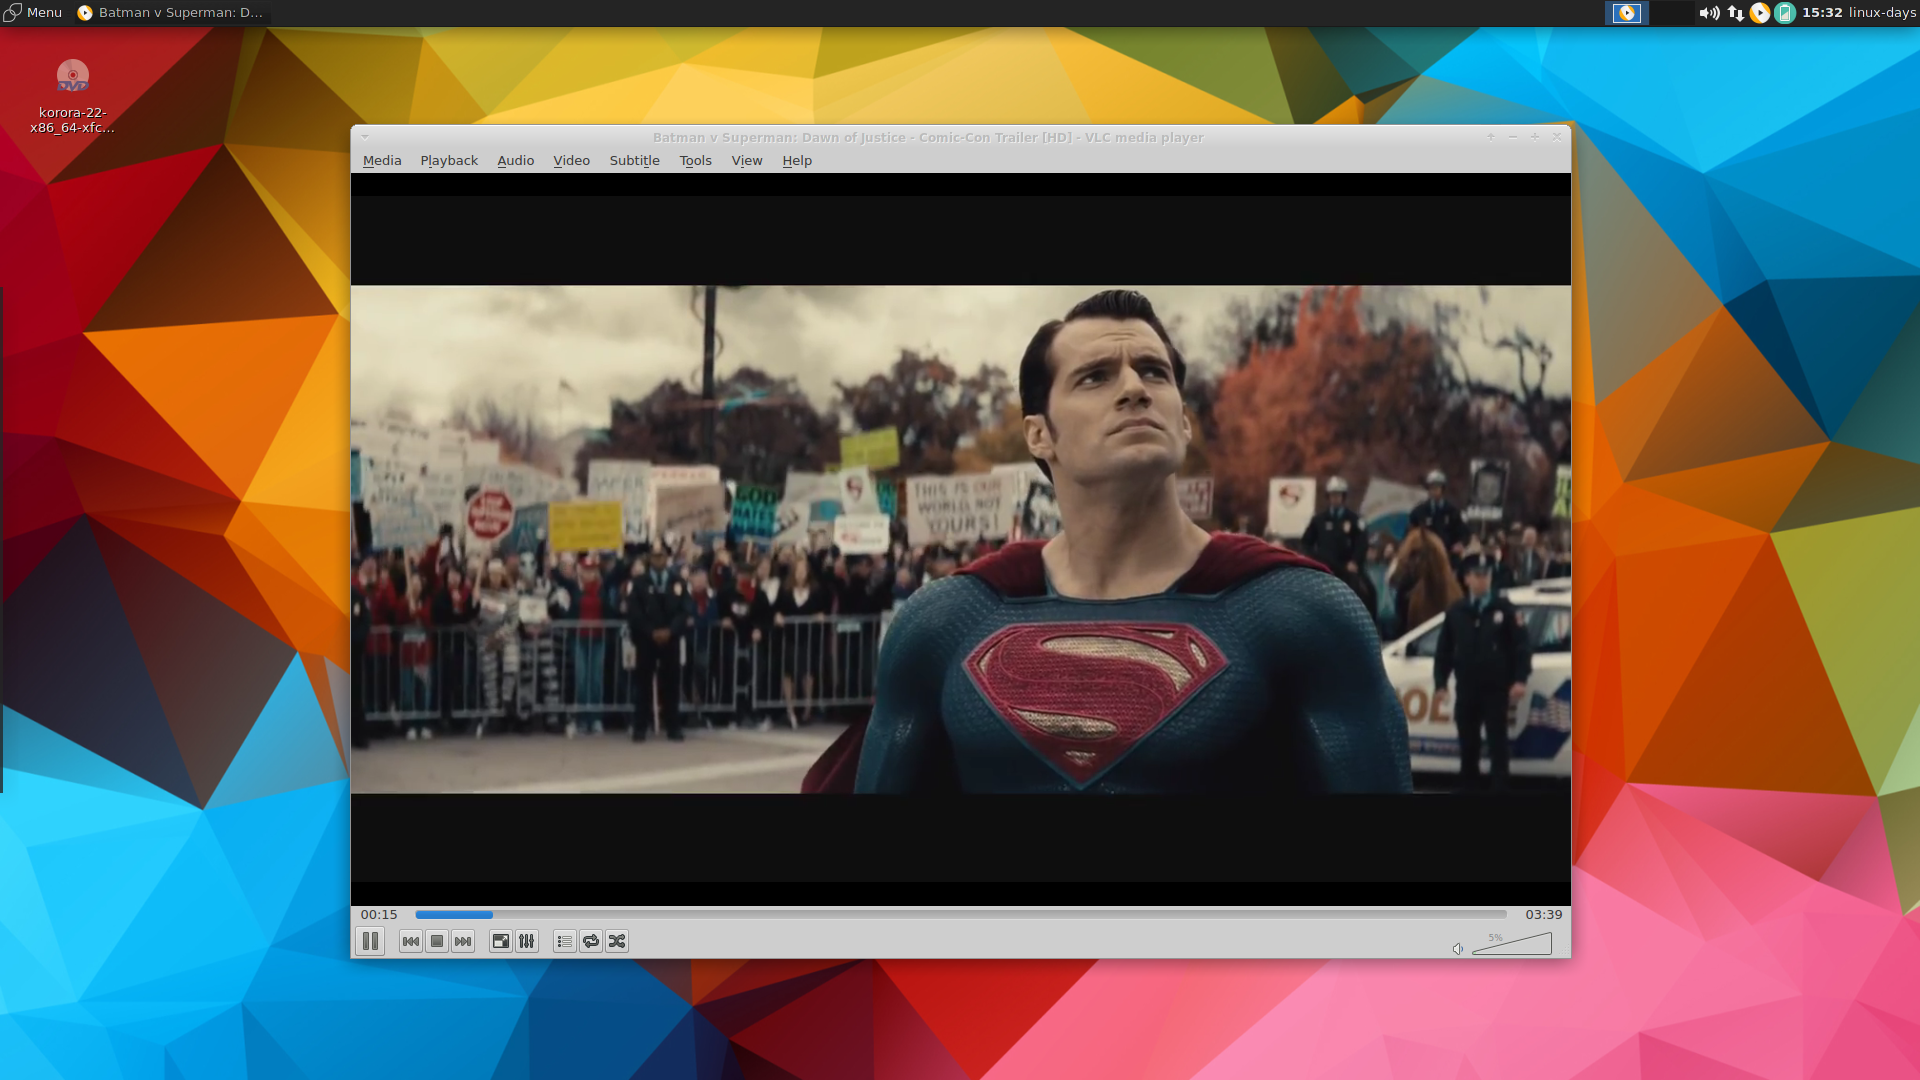Viewport: 1920px width, 1080px height.
Task: Open window menu arrow in VLC title bar
Action: 365,137
